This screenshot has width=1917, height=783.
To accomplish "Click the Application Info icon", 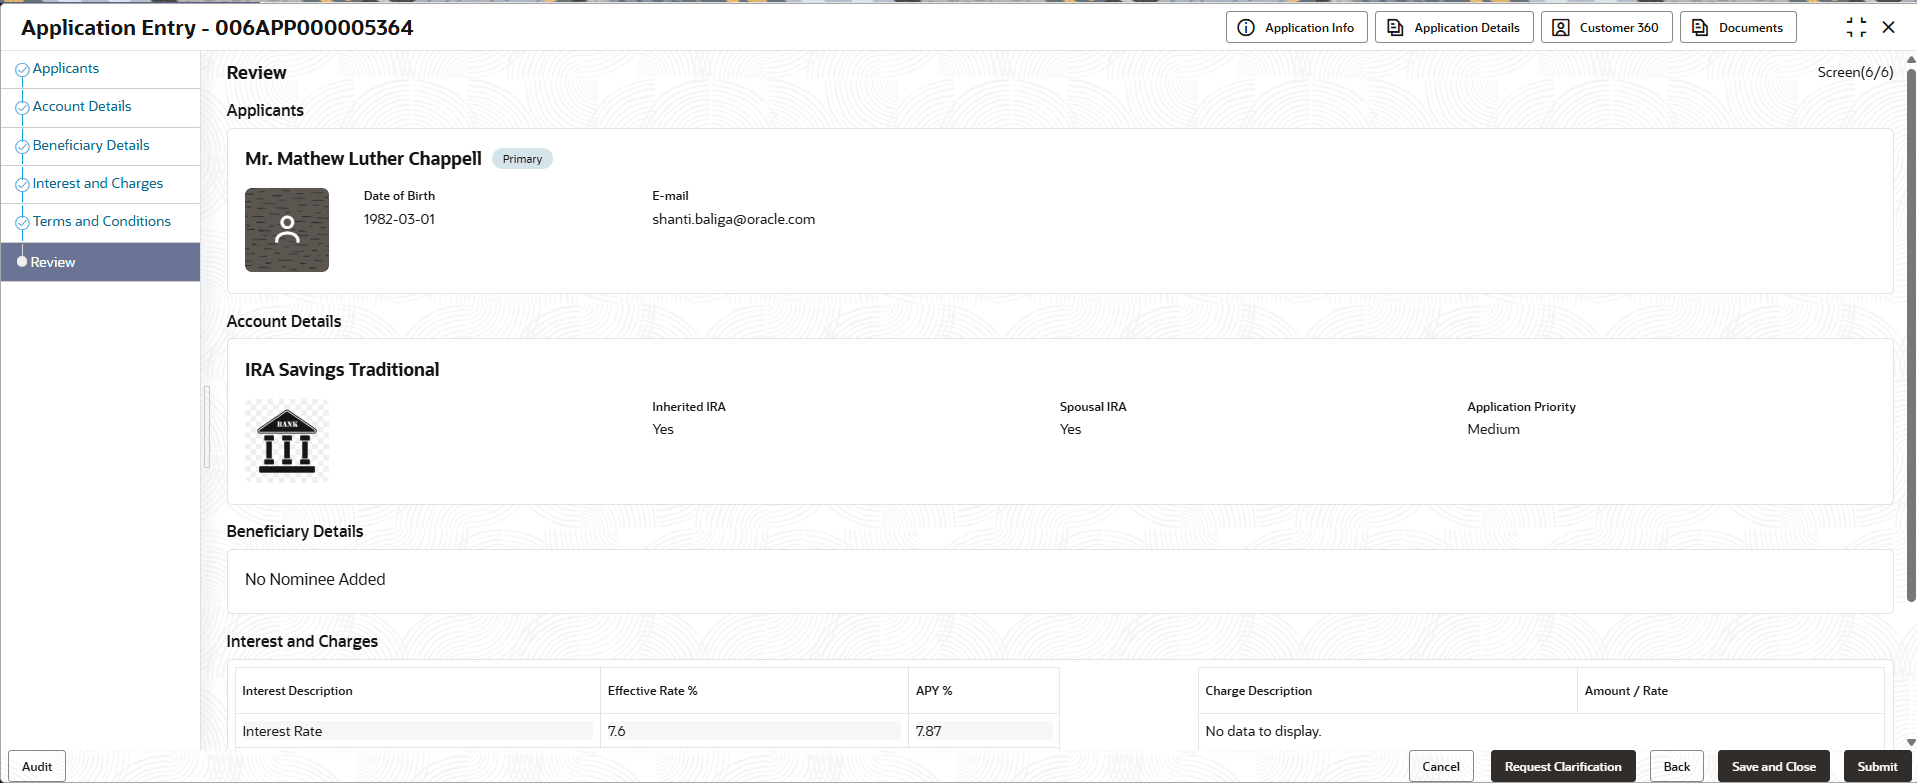I will [1246, 28].
